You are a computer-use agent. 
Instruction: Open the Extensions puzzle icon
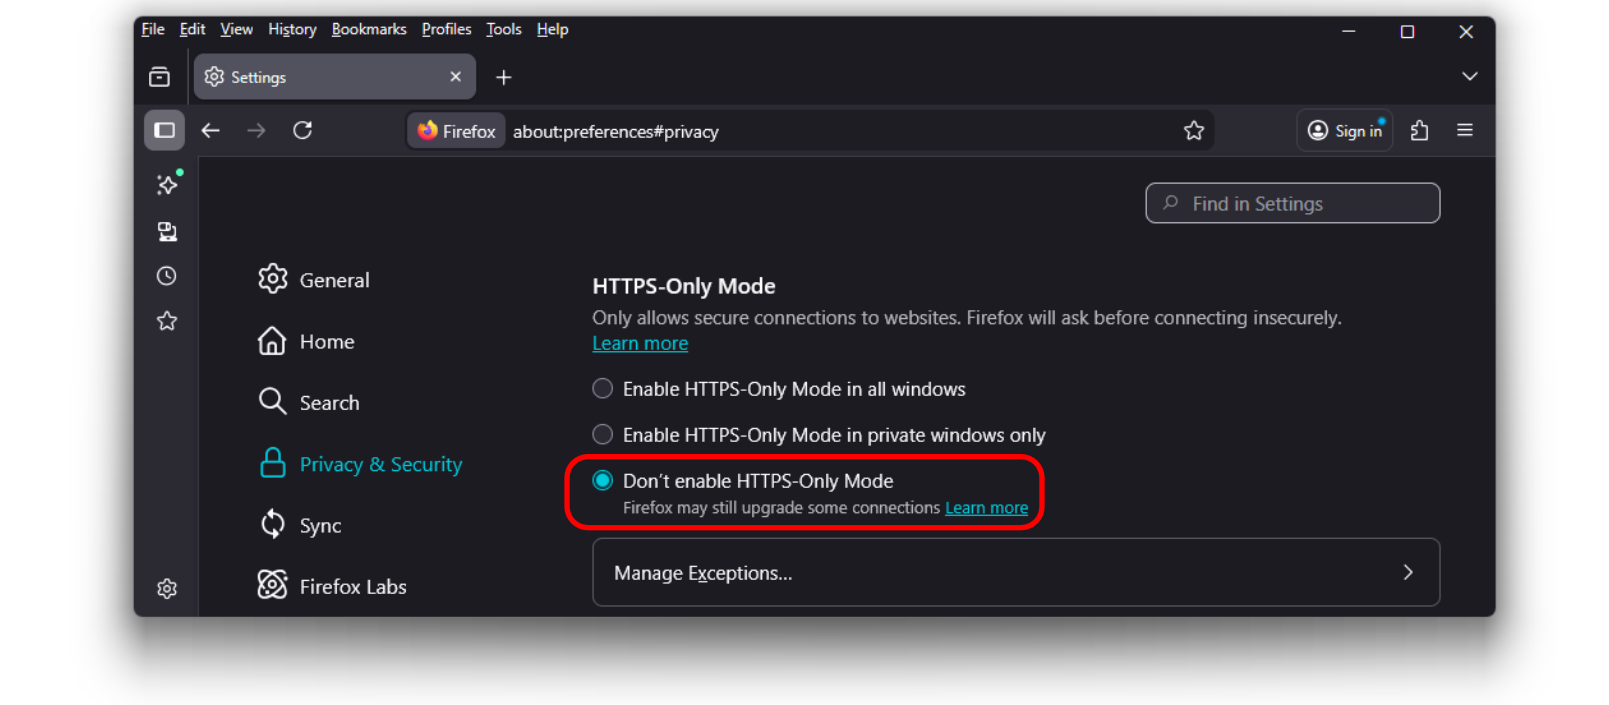(1419, 131)
